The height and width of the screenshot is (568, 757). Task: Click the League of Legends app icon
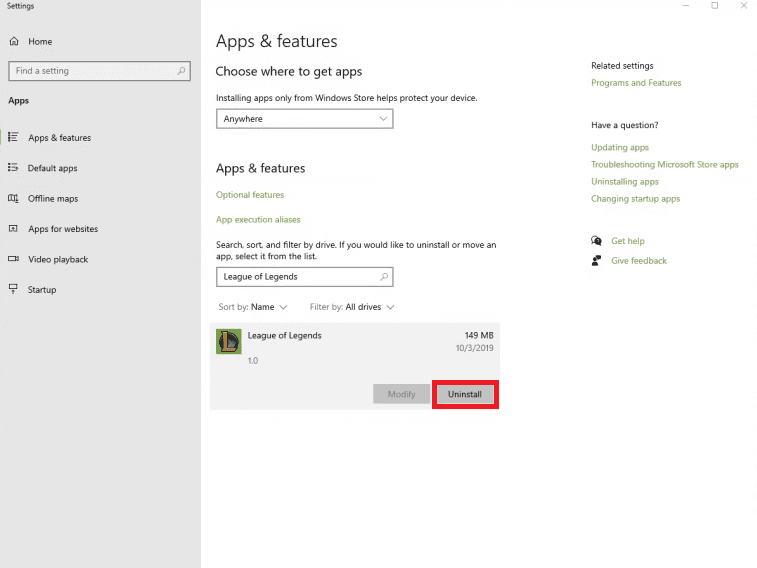pyautogui.click(x=229, y=342)
